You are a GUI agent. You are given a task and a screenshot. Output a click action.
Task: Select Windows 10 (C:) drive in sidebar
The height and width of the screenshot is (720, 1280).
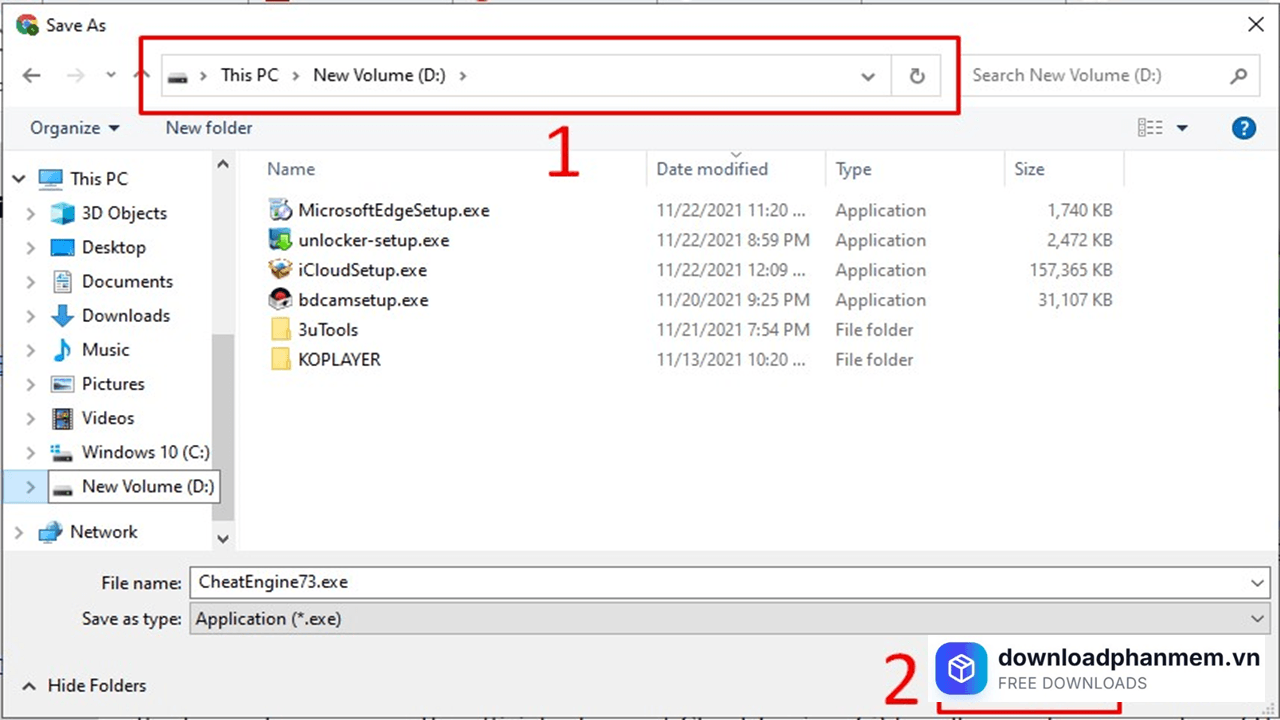point(145,452)
